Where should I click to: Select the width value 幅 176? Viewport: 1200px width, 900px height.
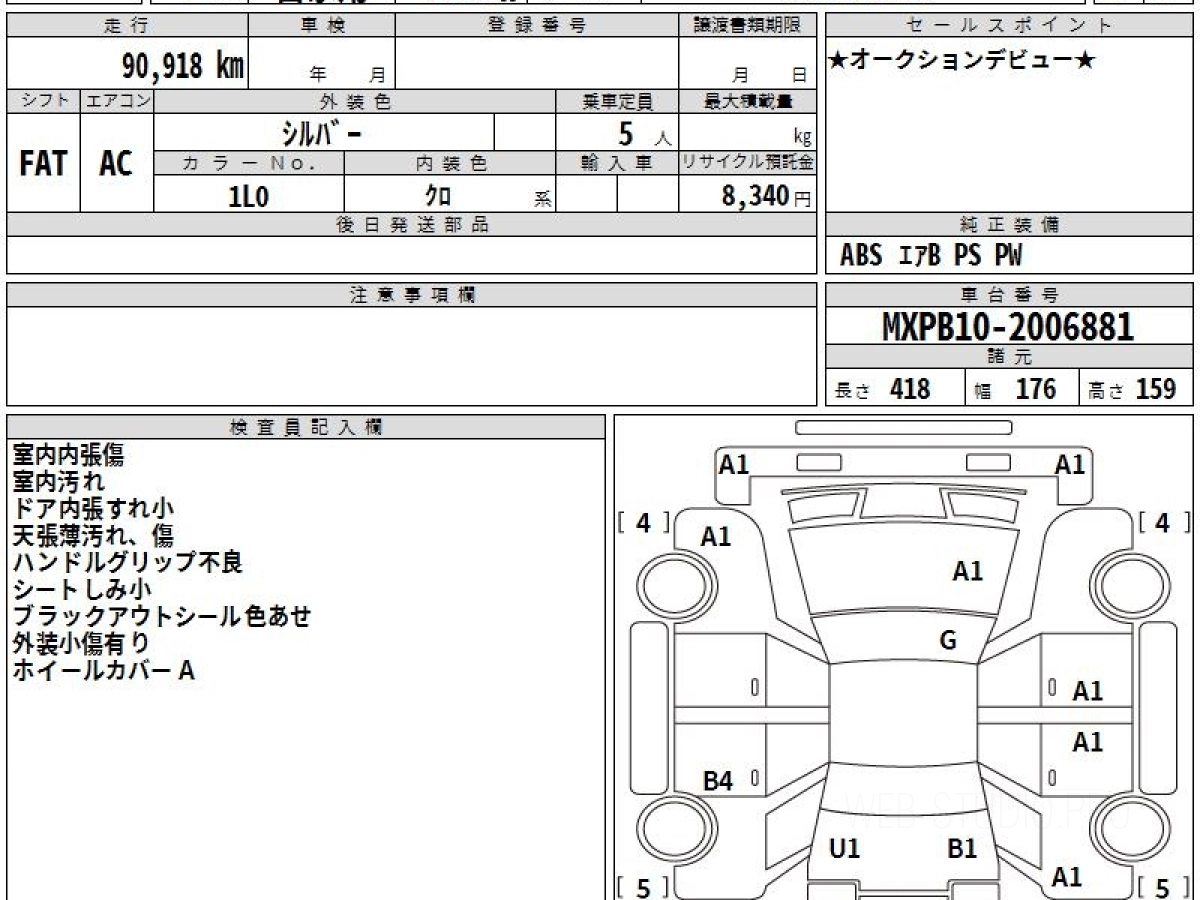pos(1016,389)
